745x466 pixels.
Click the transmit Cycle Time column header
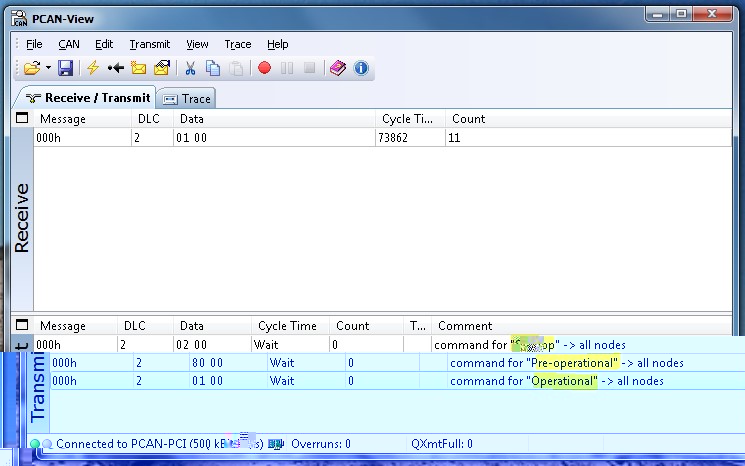290,326
